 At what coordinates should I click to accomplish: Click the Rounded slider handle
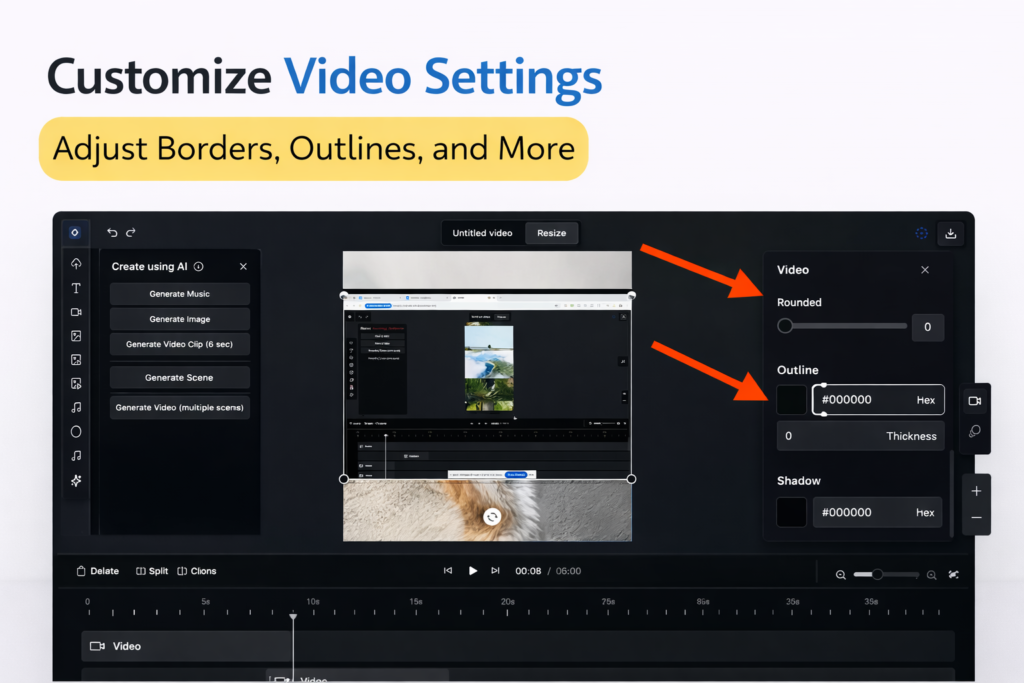(785, 326)
